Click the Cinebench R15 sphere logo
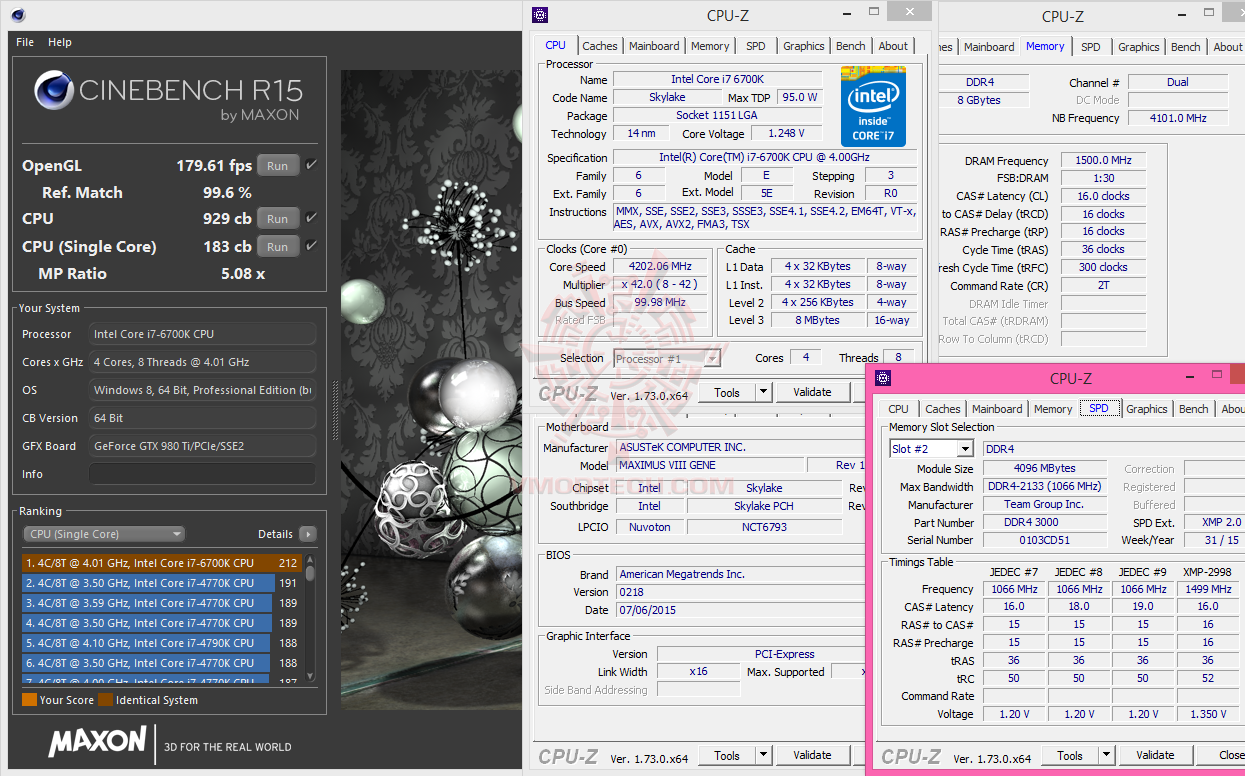 [x=54, y=91]
